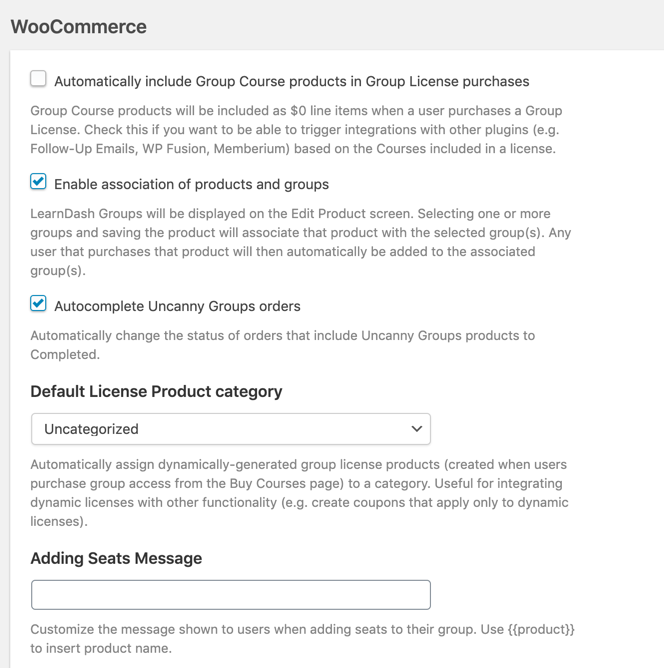Click the description about the Edit Product screen

pyautogui.click(x=290, y=214)
